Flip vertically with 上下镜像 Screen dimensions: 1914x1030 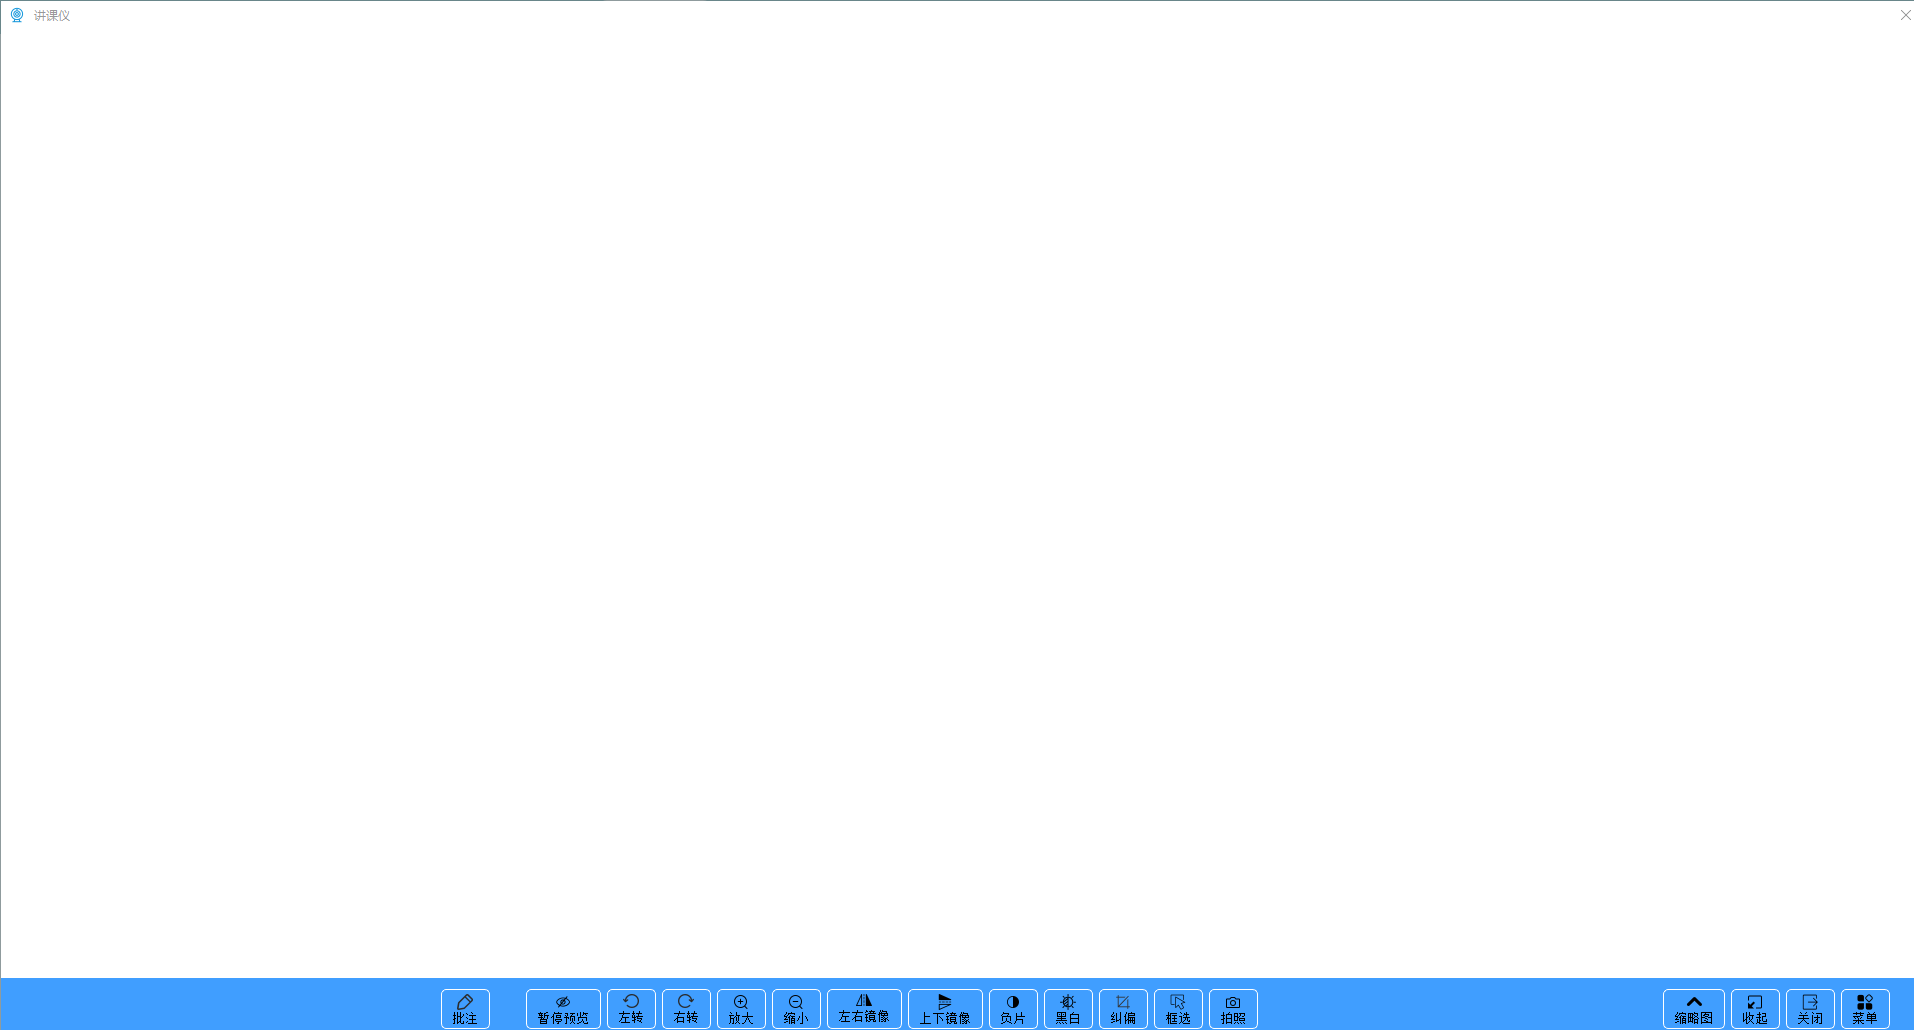pos(945,1009)
